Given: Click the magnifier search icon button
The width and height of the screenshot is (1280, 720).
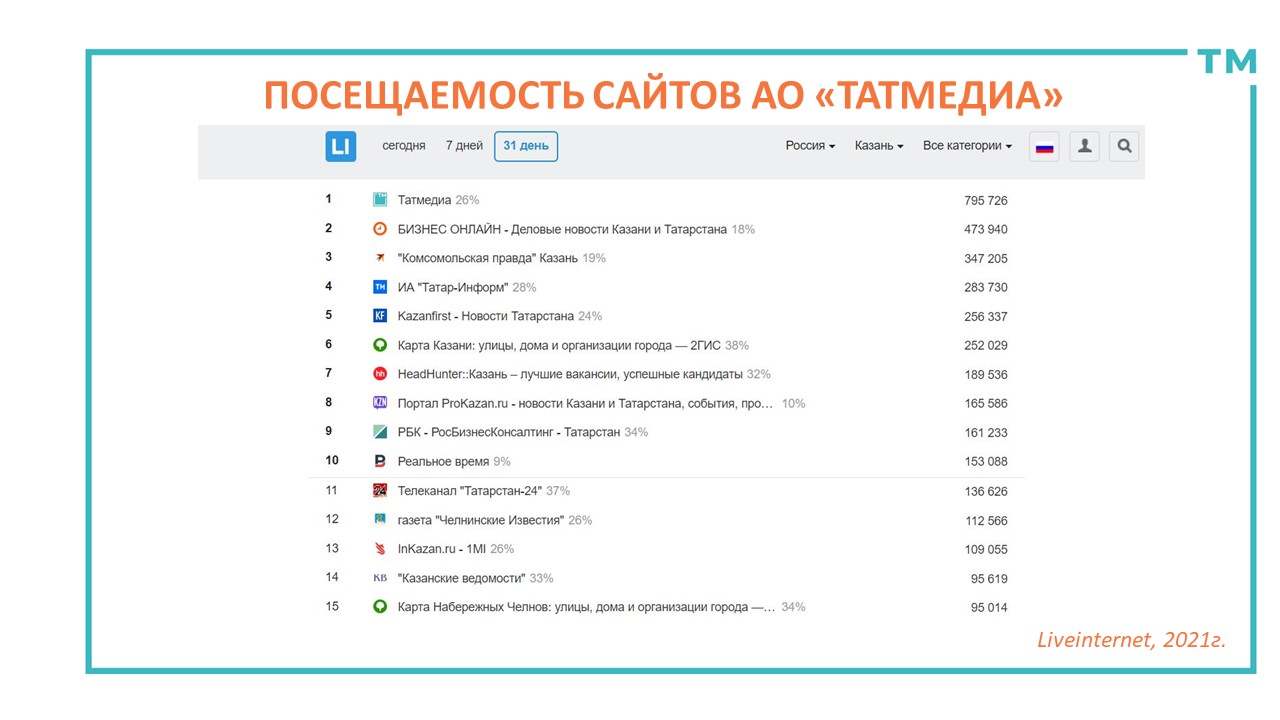Looking at the screenshot, I should pyautogui.click(x=1124, y=147).
